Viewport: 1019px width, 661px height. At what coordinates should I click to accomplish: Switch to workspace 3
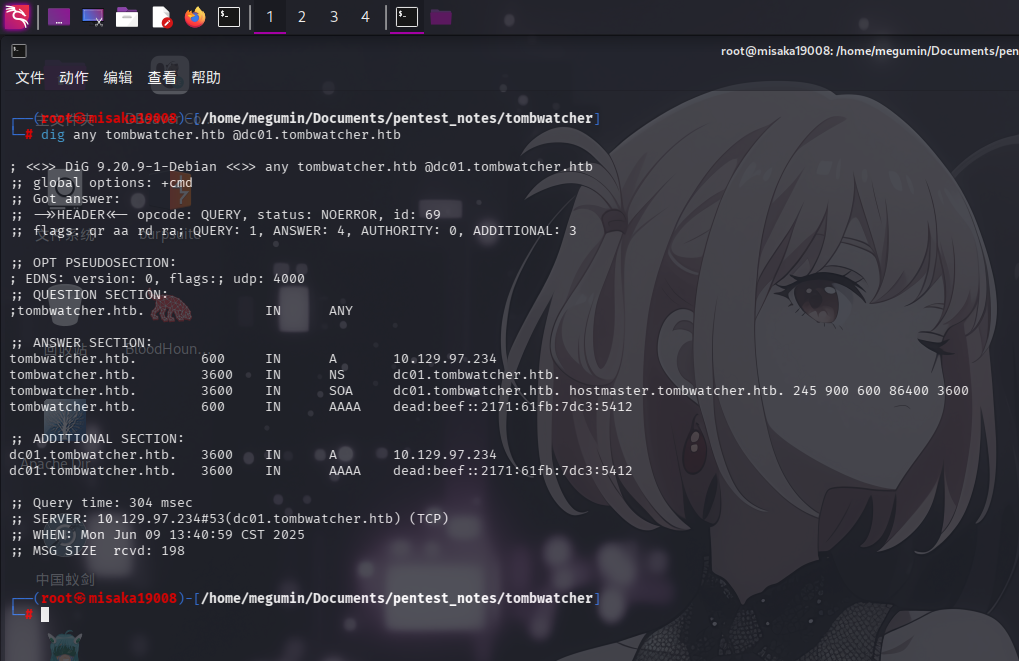pos(333,17)
